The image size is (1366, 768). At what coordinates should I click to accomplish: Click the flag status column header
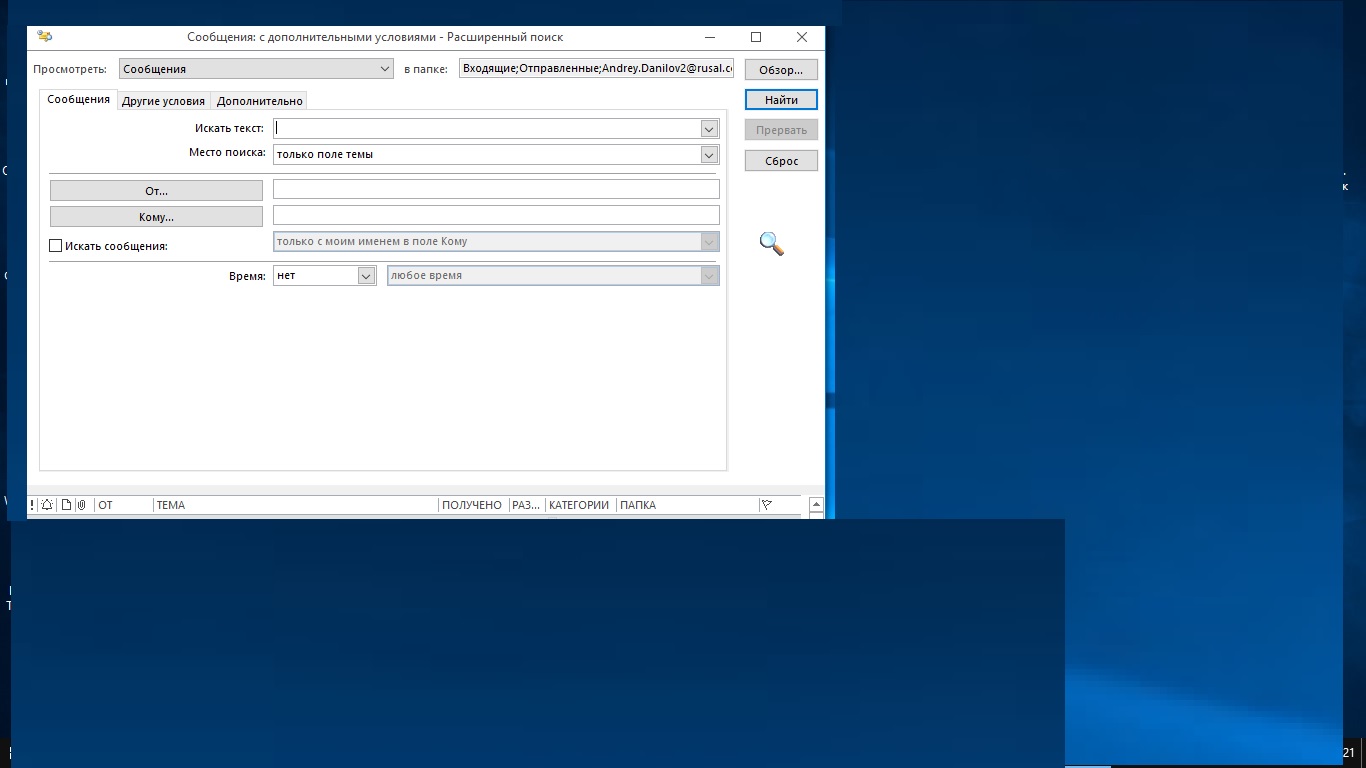point(767,505)
